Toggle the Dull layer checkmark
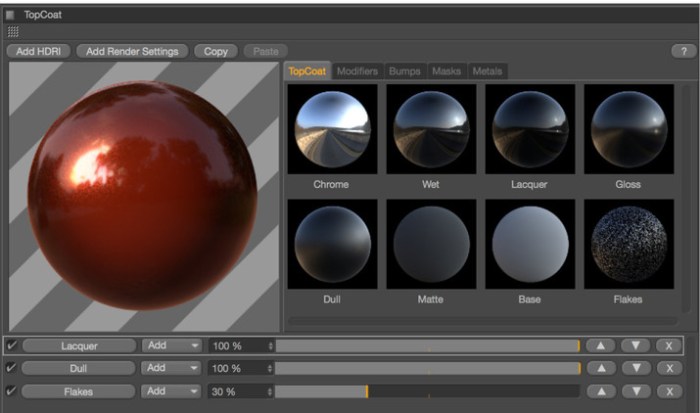The image size is (700, 413). pos(11,368)
